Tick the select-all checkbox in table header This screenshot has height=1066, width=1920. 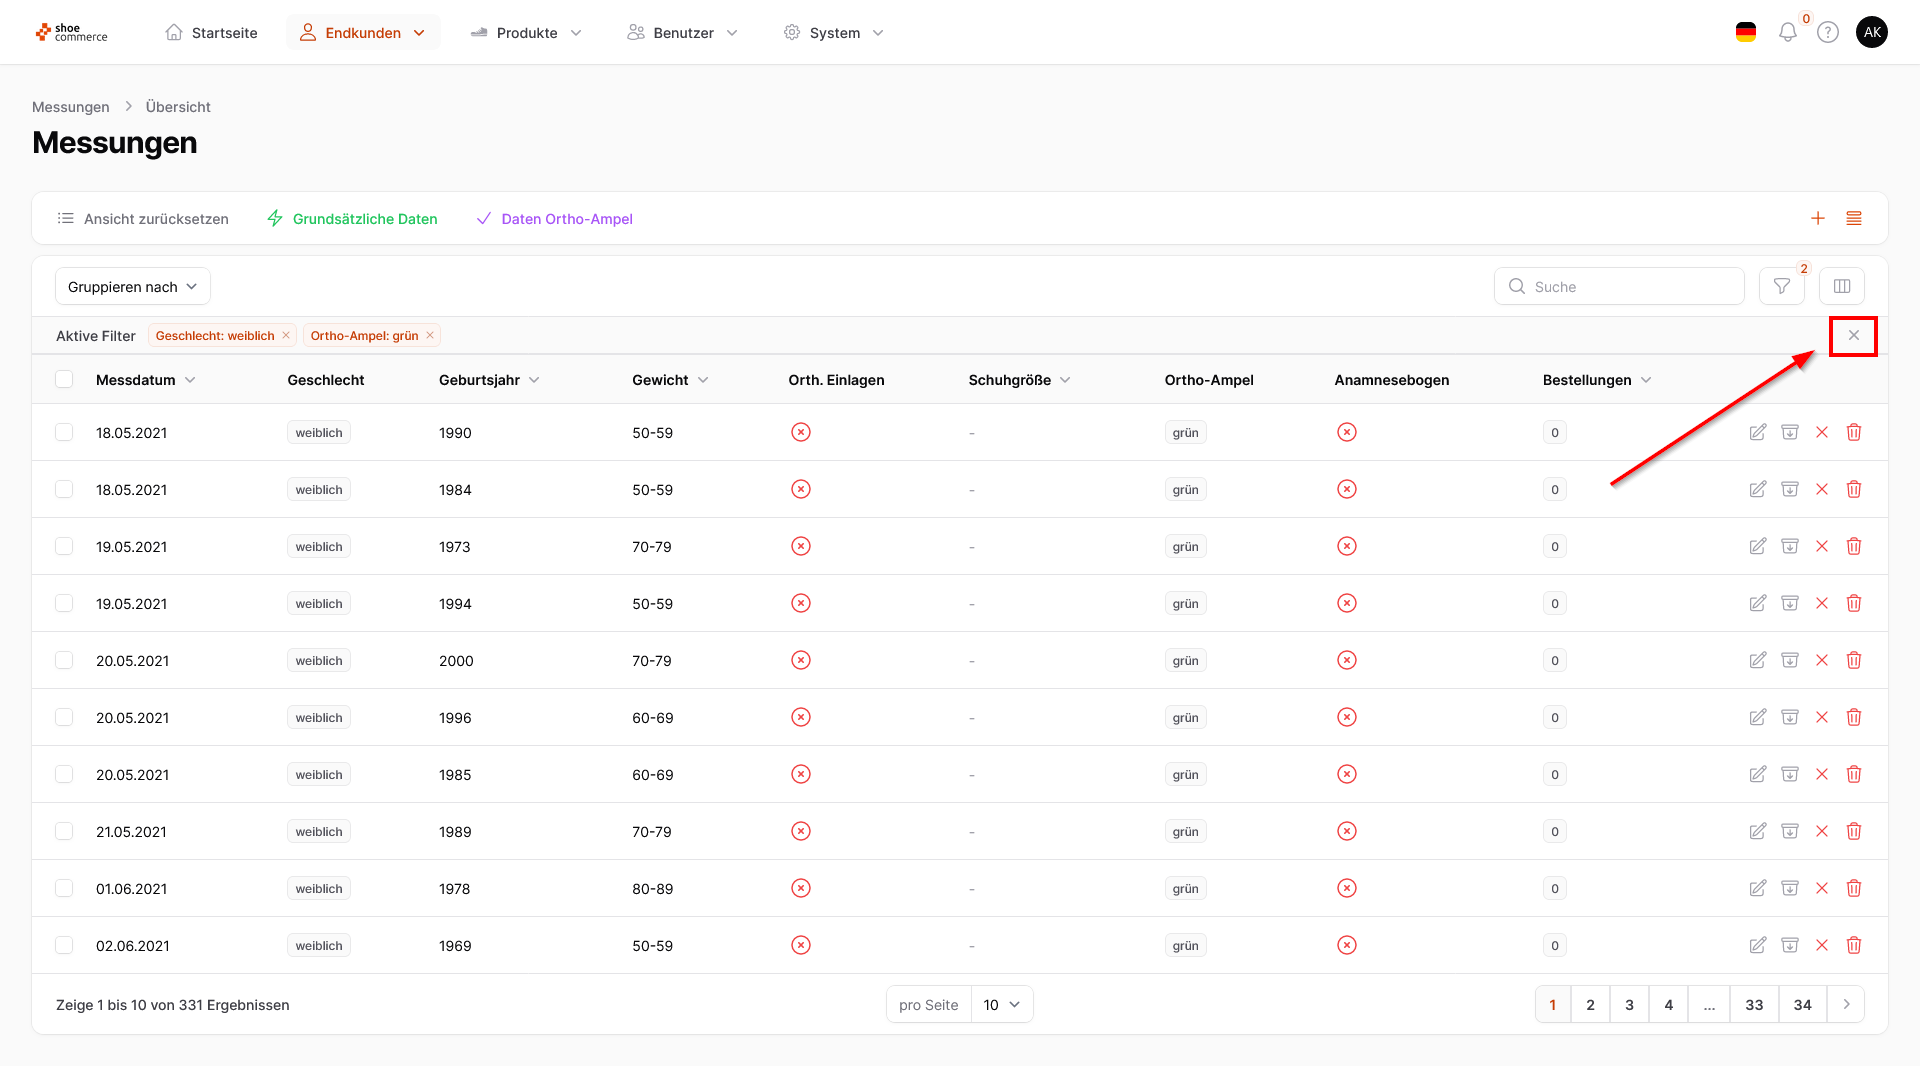[64, 380]
